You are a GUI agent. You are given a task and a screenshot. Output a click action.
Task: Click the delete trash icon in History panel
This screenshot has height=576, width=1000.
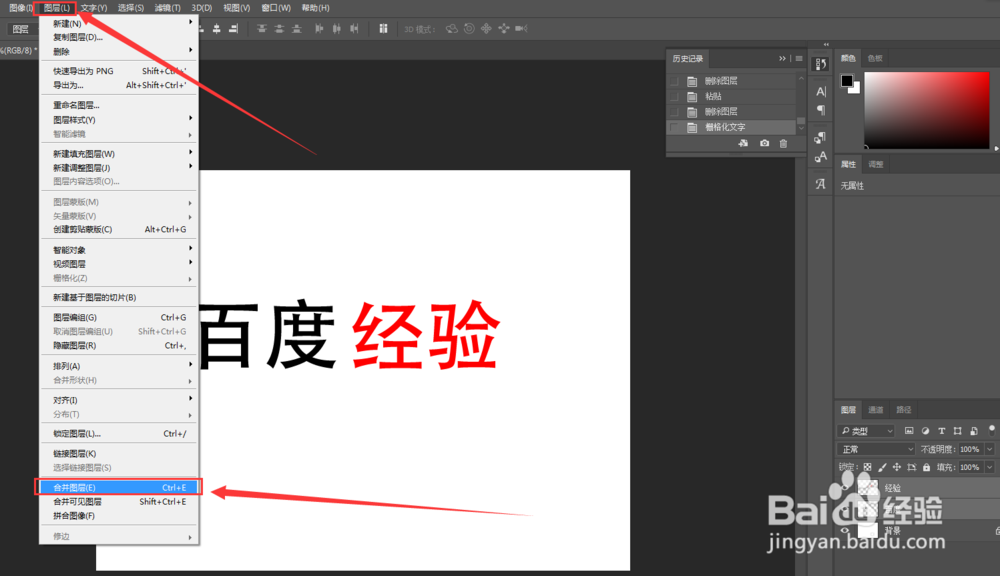[x=783, y=143]
